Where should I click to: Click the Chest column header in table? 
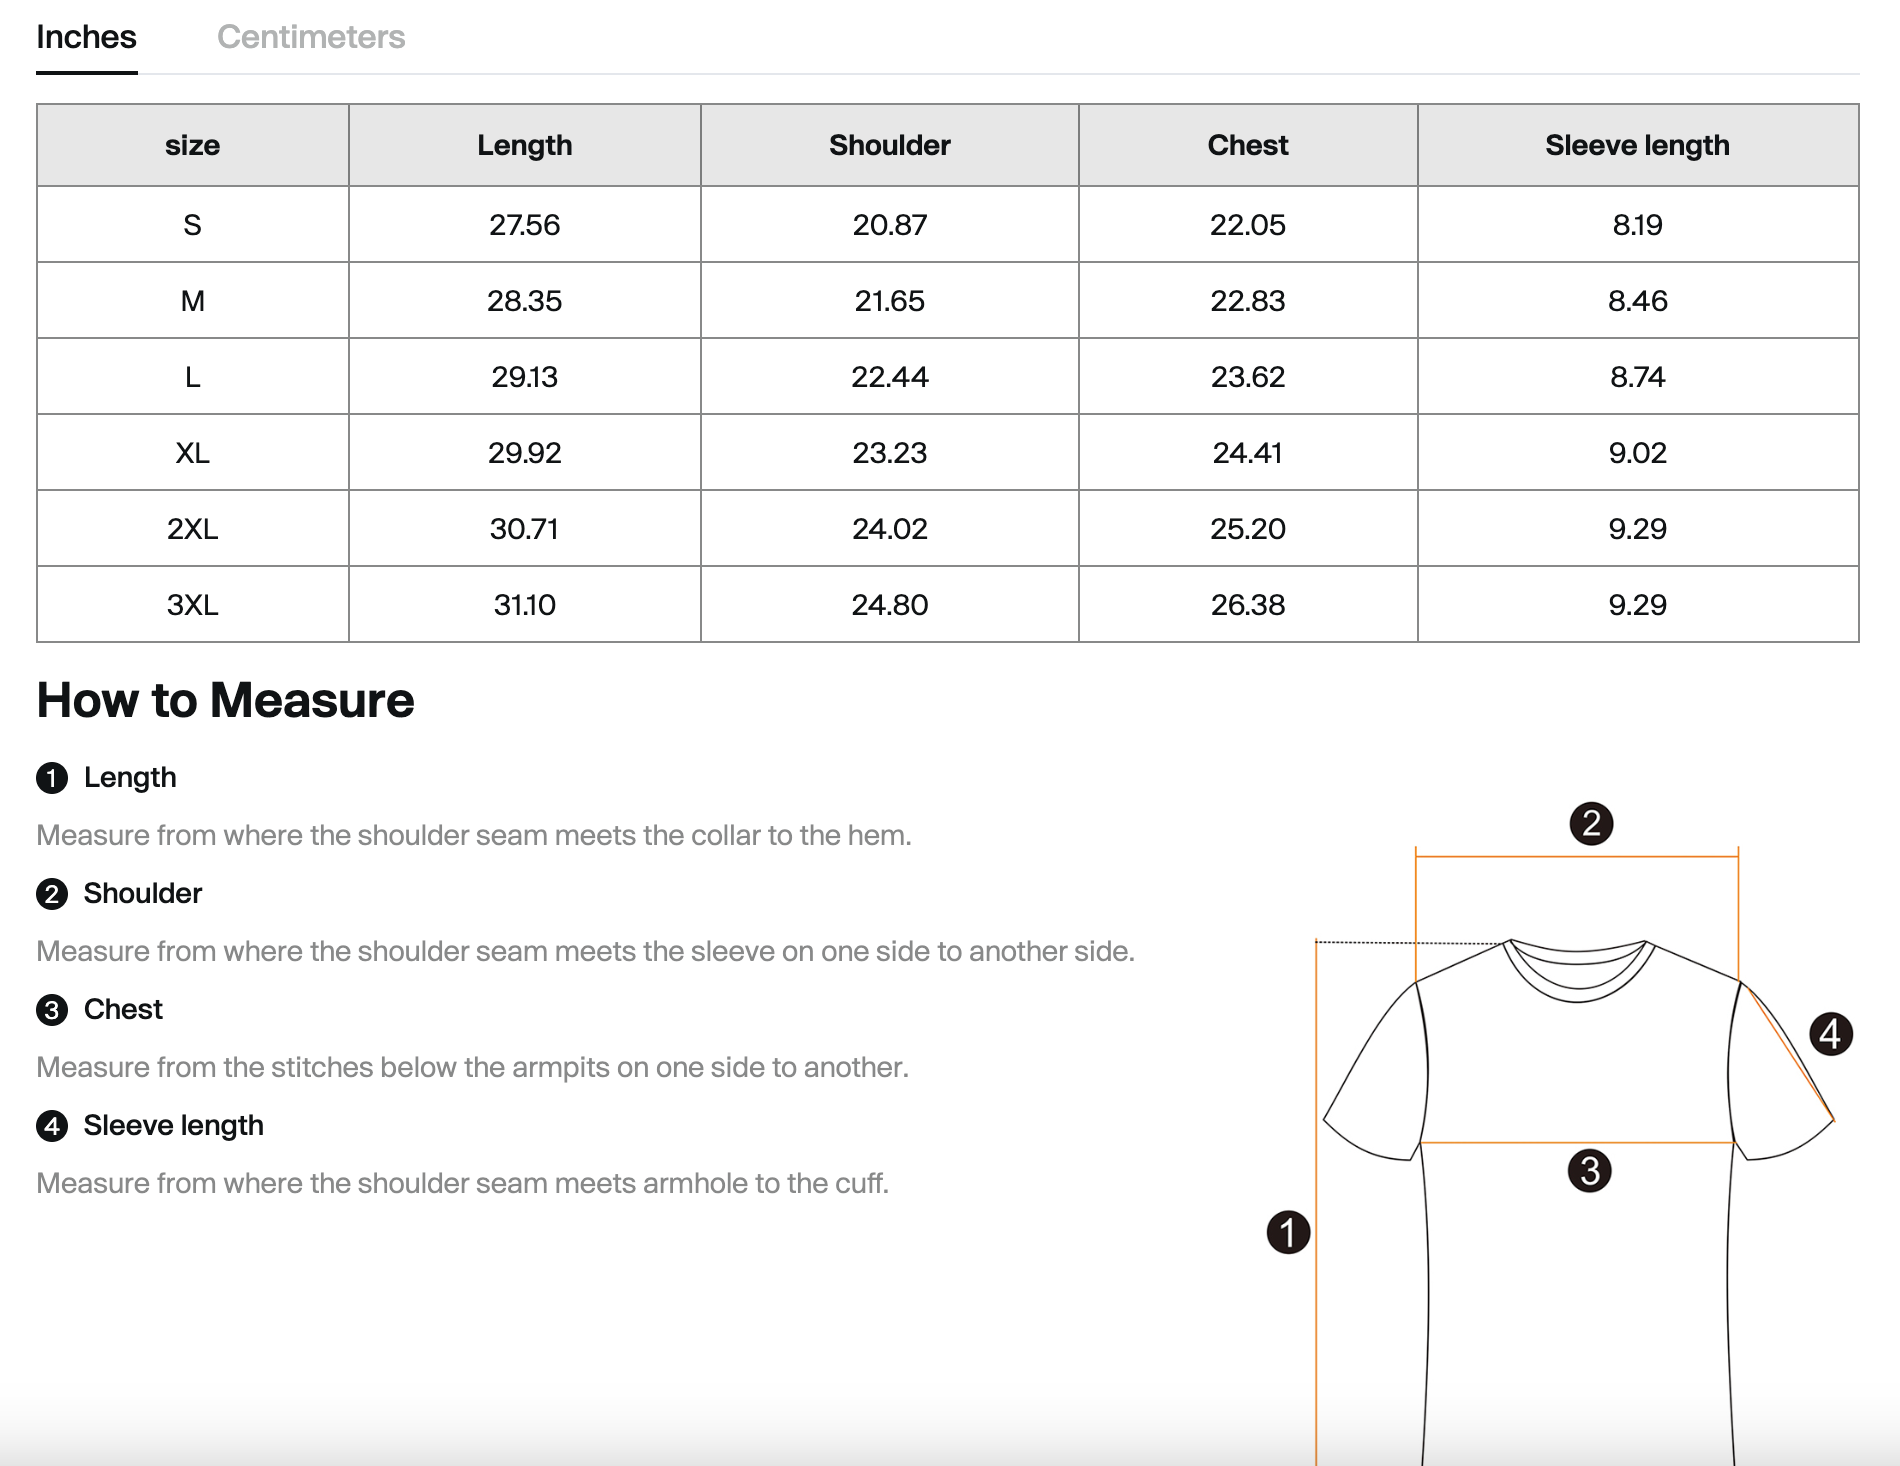[1247, 145]
